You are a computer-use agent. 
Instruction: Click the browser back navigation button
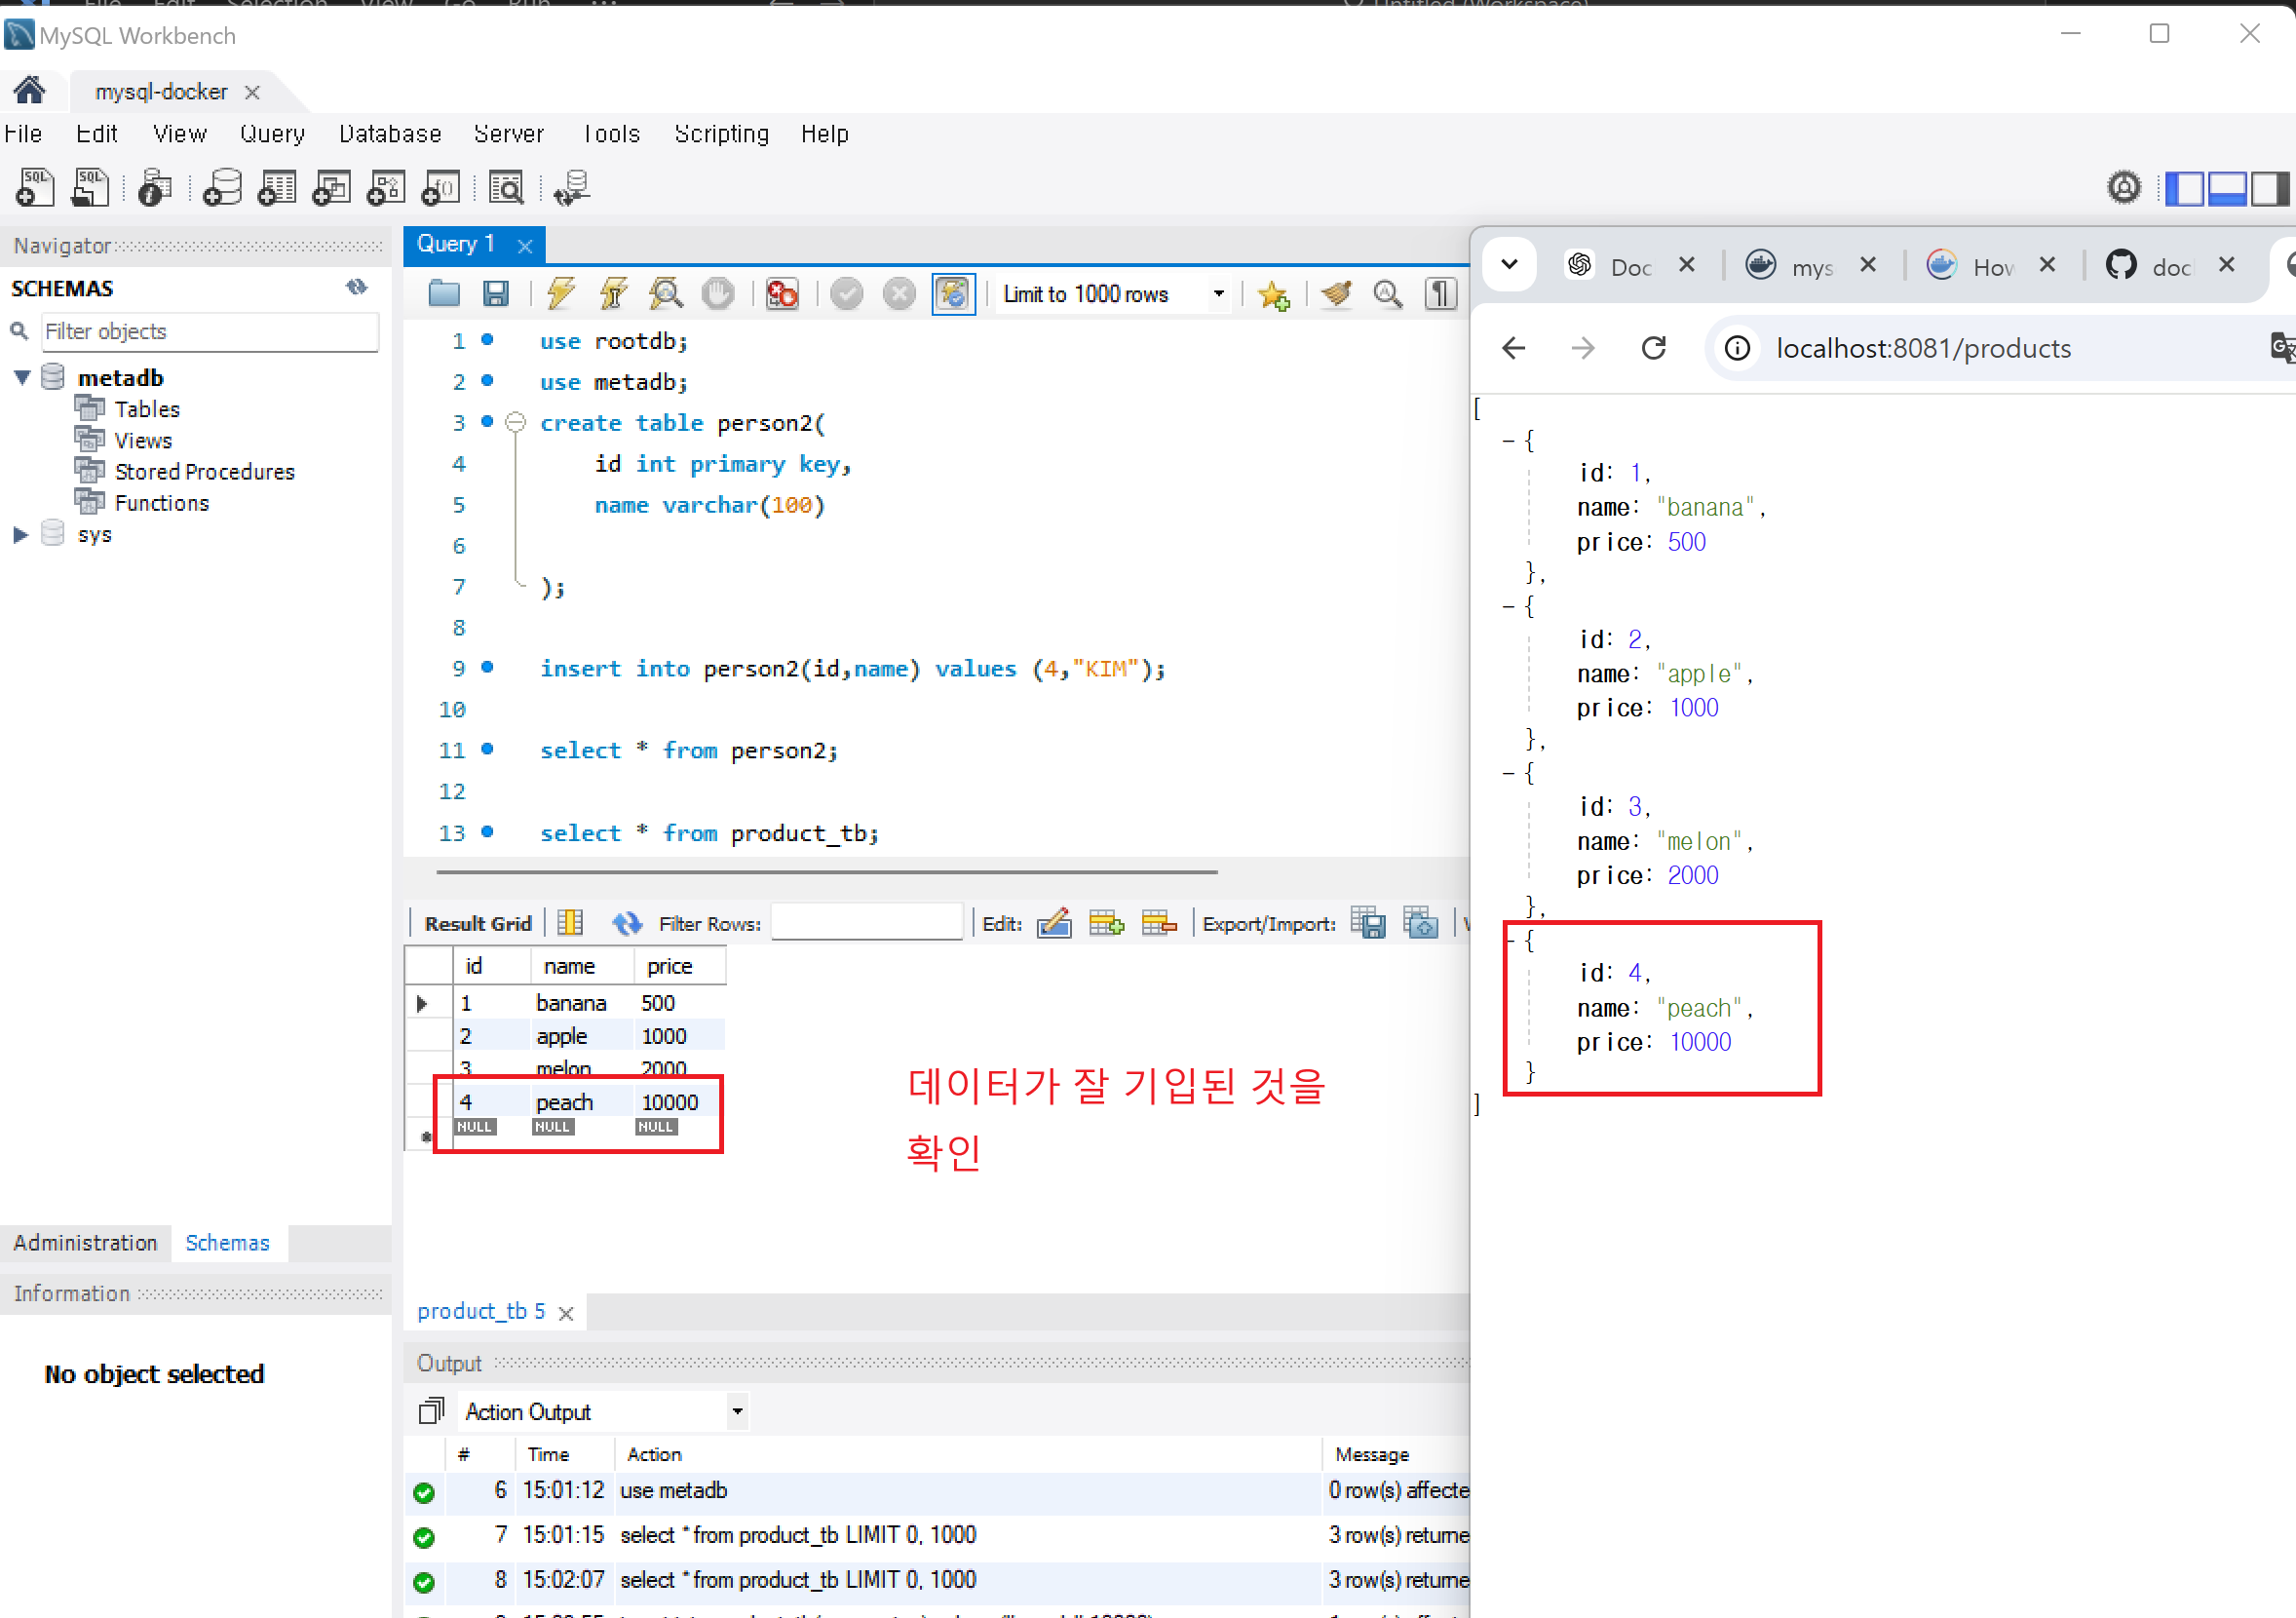(1514, 348)
